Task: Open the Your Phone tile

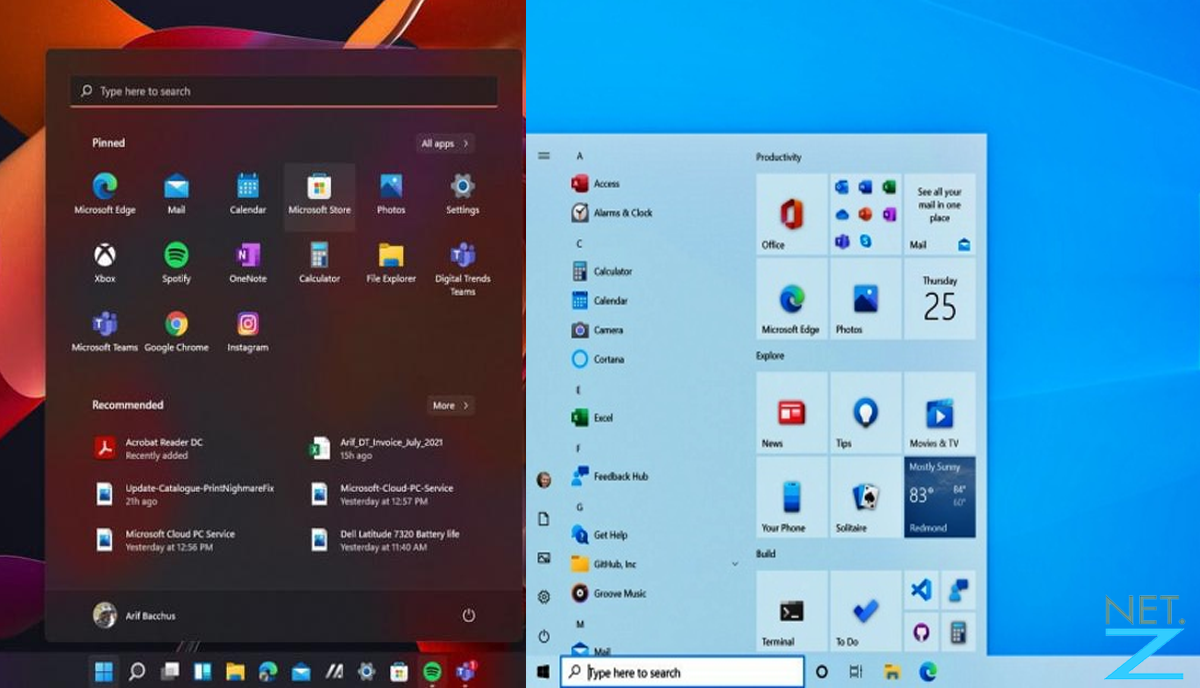Action: [x=792, y=497]
